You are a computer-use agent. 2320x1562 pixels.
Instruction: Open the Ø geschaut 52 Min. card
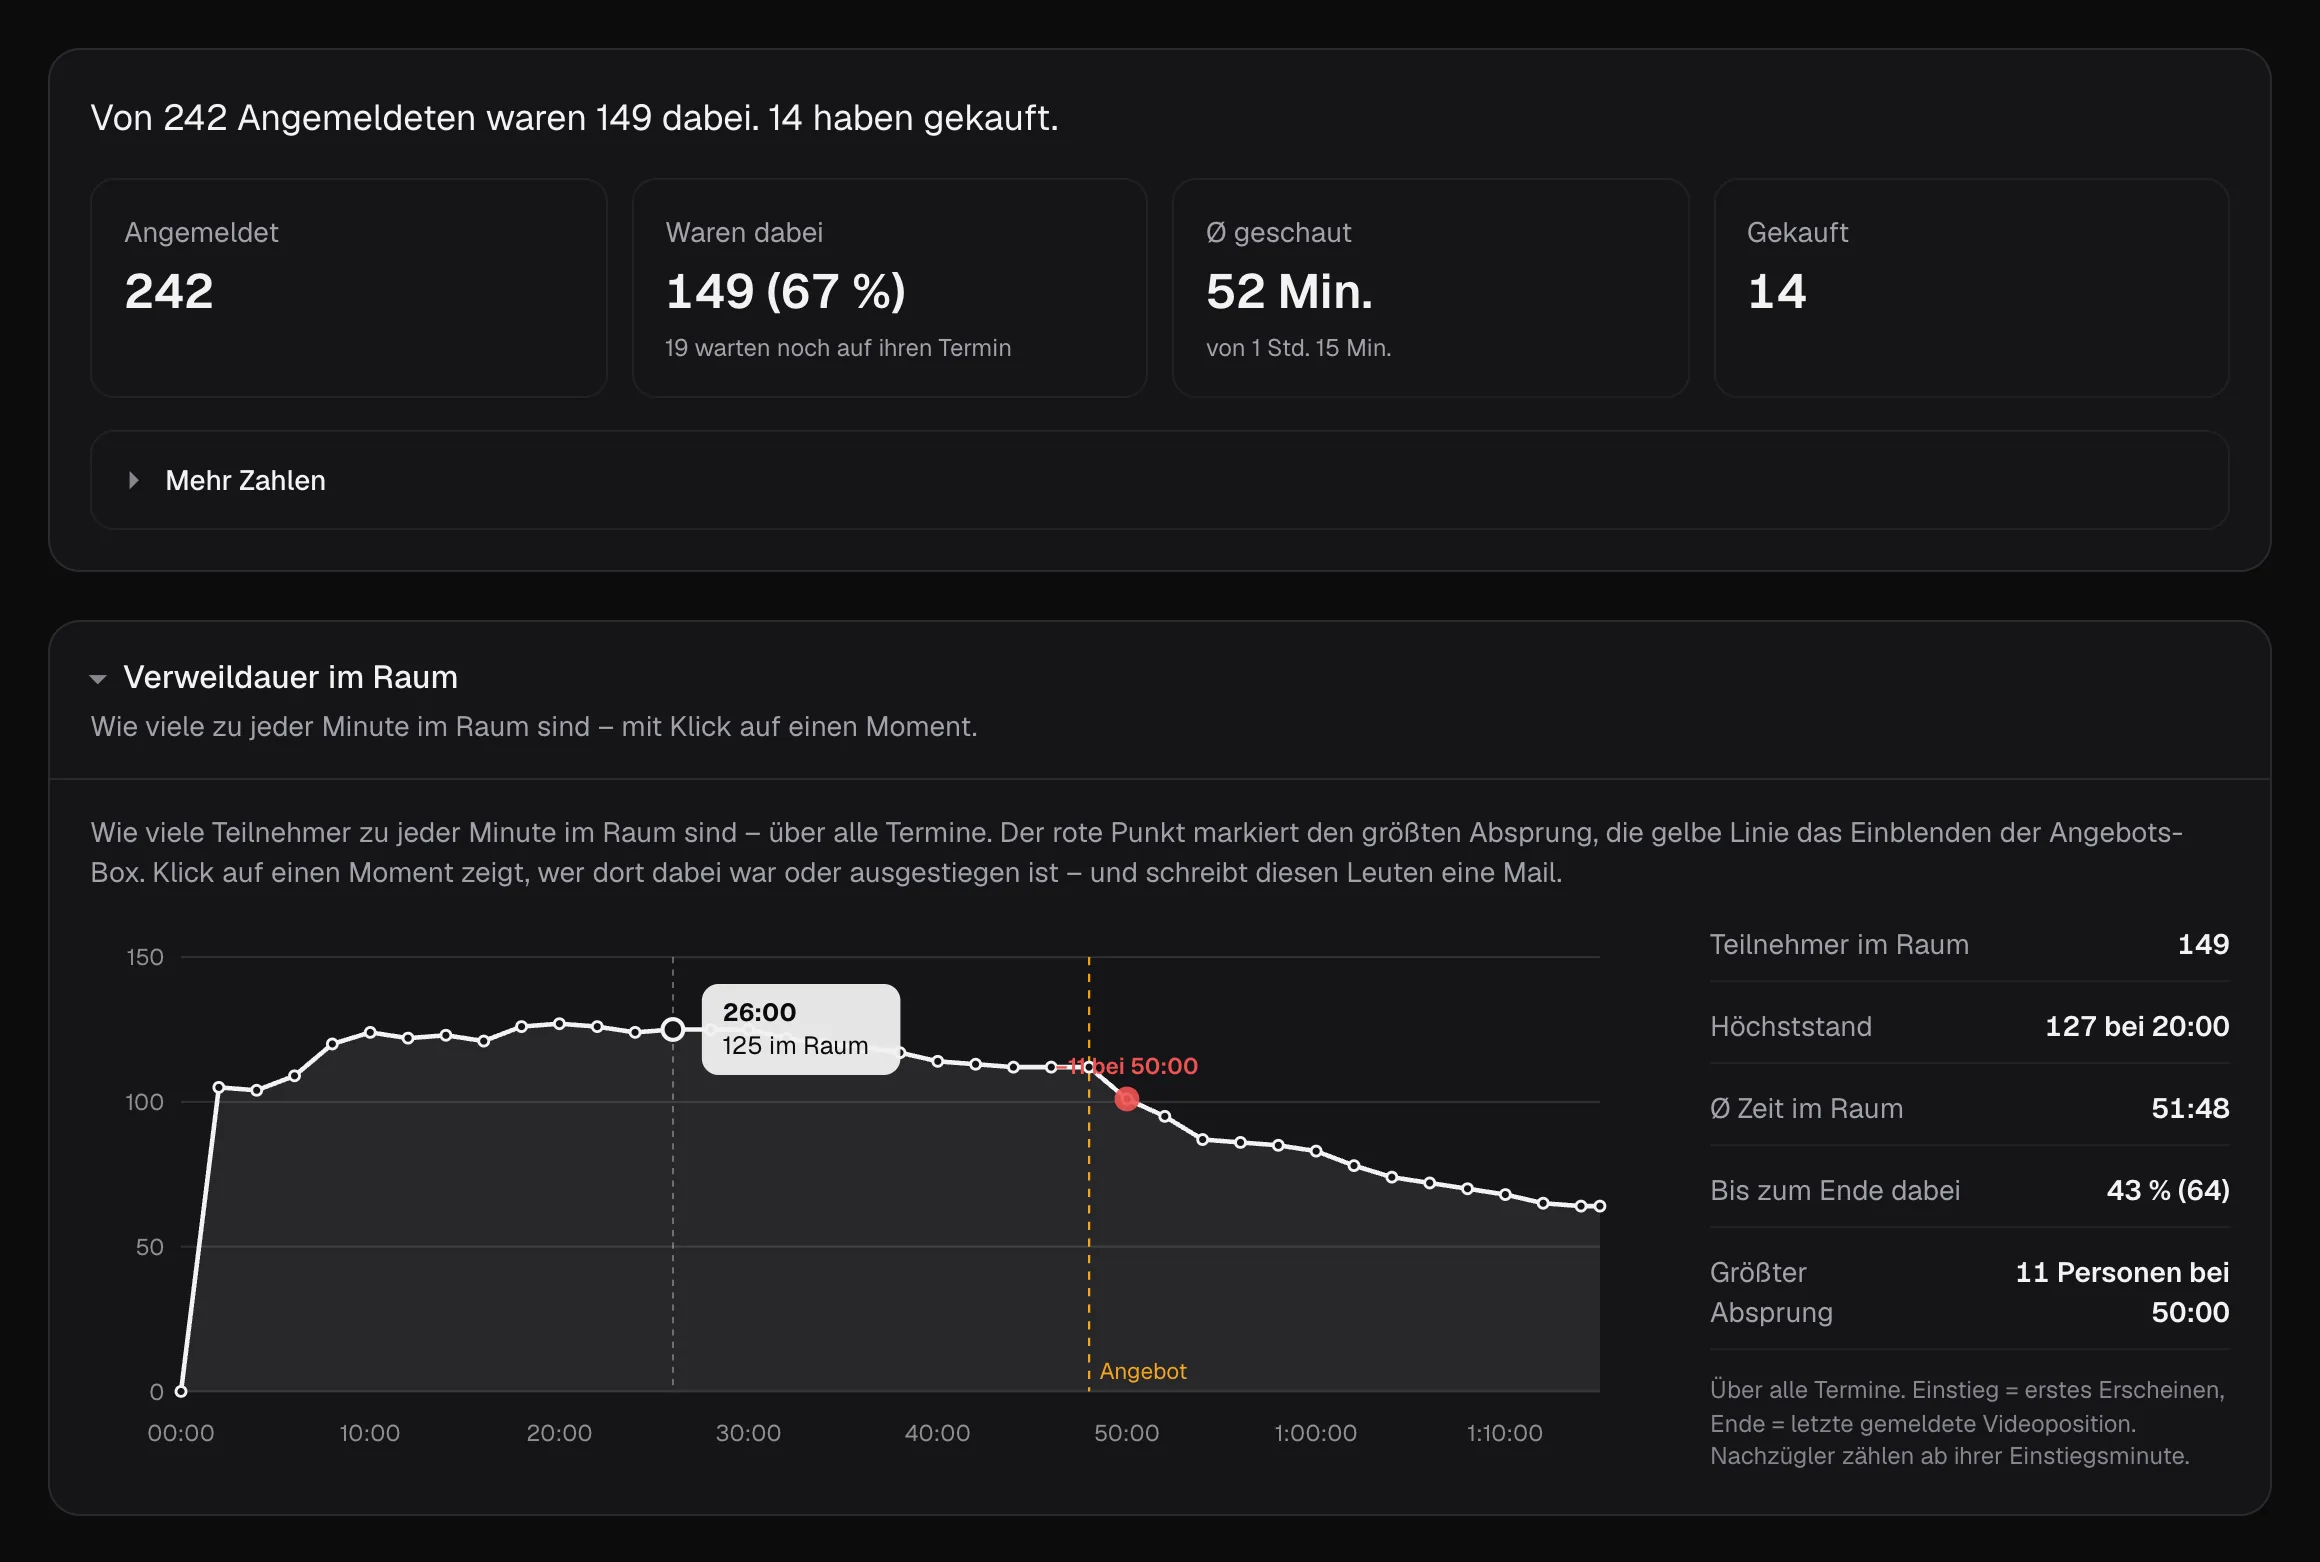pyautogui.click(x=1430, y=288)
